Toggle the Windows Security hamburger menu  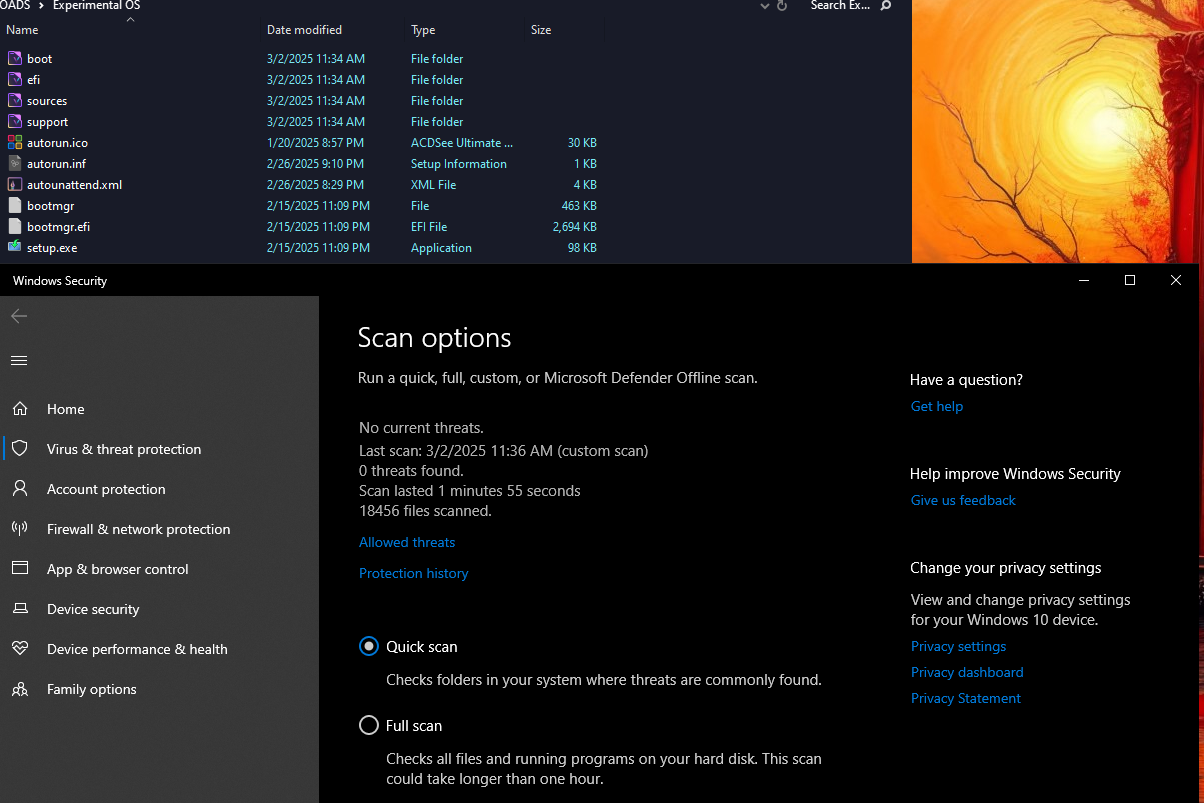19,360
